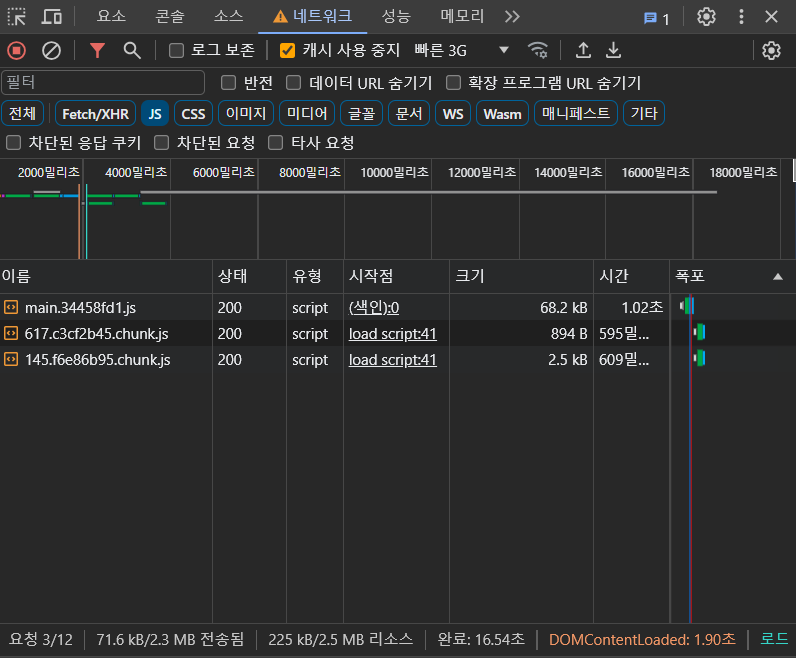This screenshot has height=658, width=796.
Task: Click script icon of 617.c3cf2b45.chunk.js
Action: point(11,333)
